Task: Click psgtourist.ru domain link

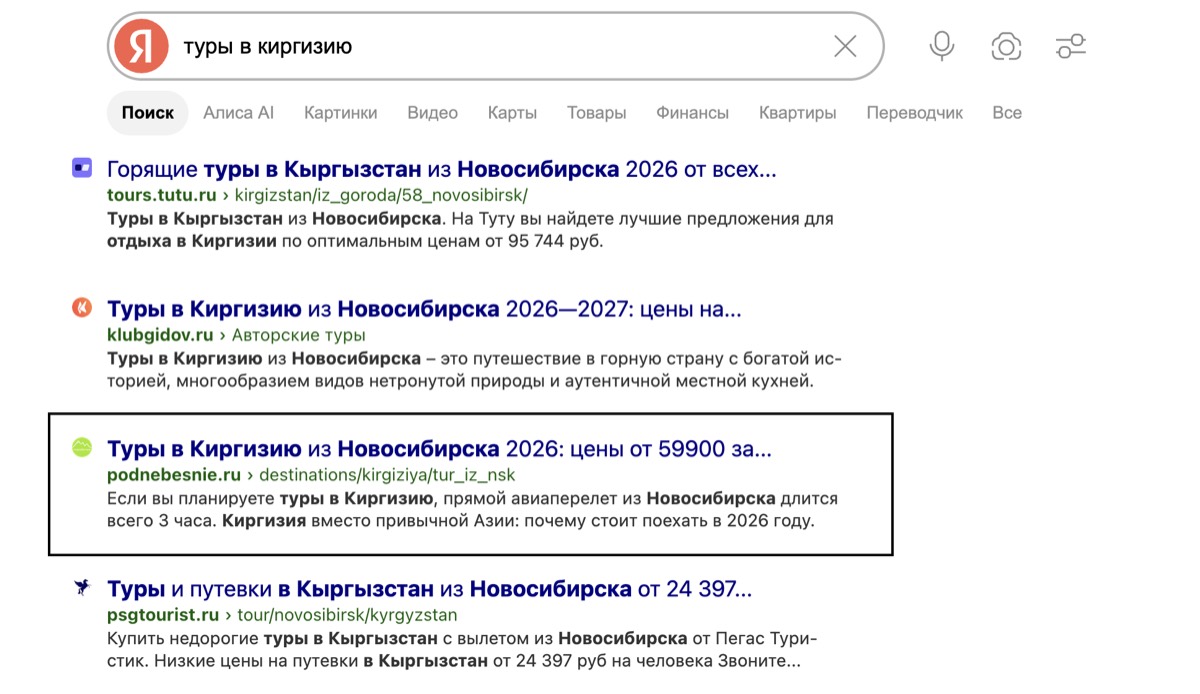Action: (x=163, y=615)
